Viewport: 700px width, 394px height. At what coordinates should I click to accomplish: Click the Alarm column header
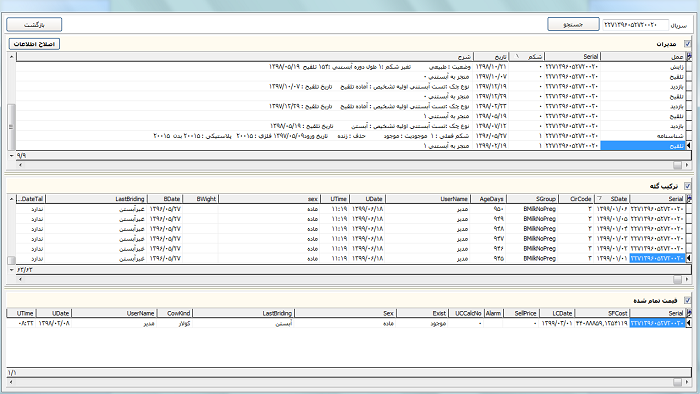pos(493,313)
